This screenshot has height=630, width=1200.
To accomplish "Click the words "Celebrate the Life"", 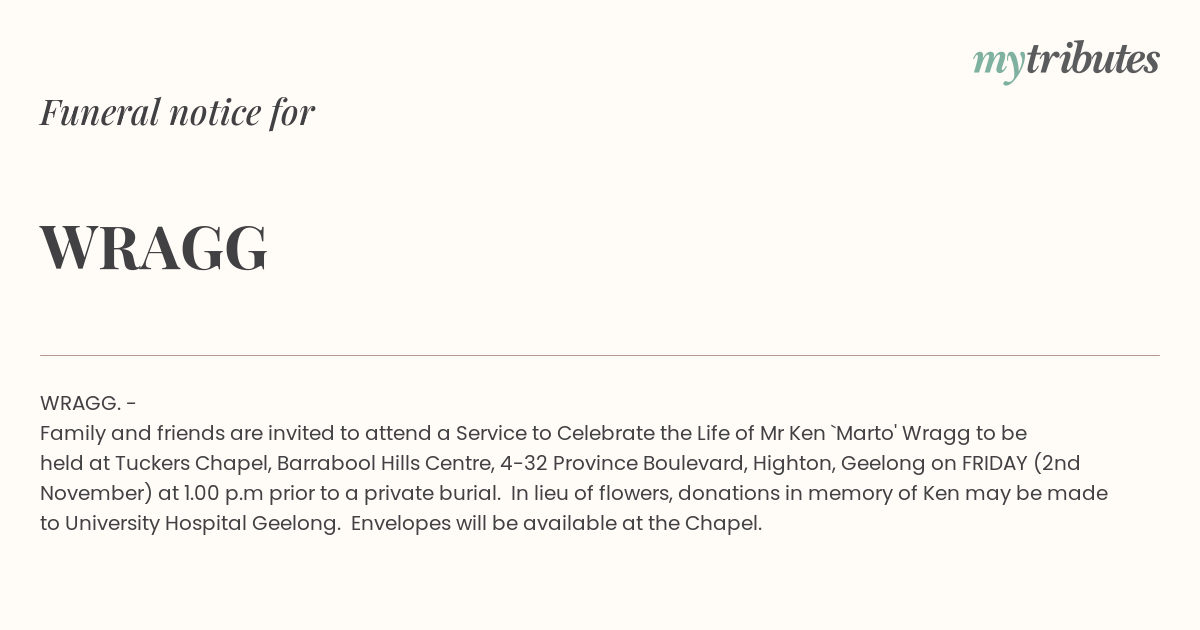I will [x=640, y=433].
